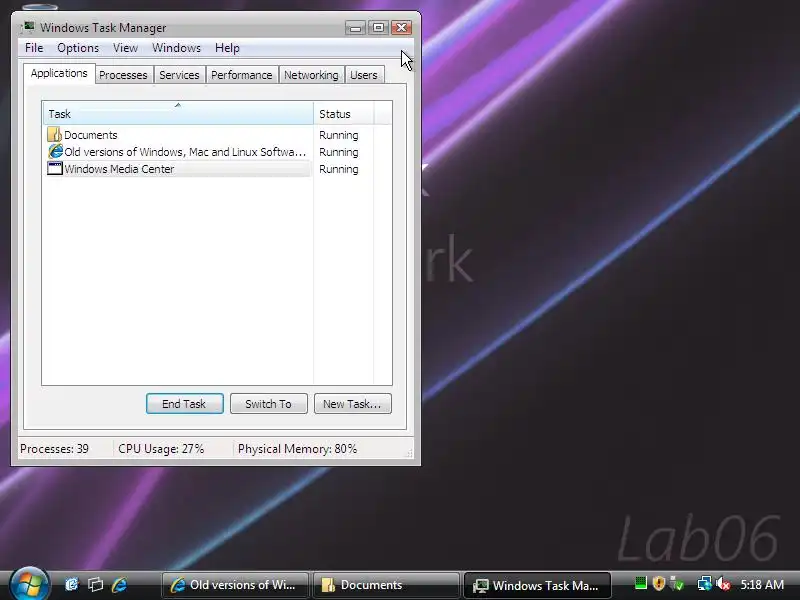Switch to the Processes tab
This screenshot has width=800, height=600.
point(123,75)
